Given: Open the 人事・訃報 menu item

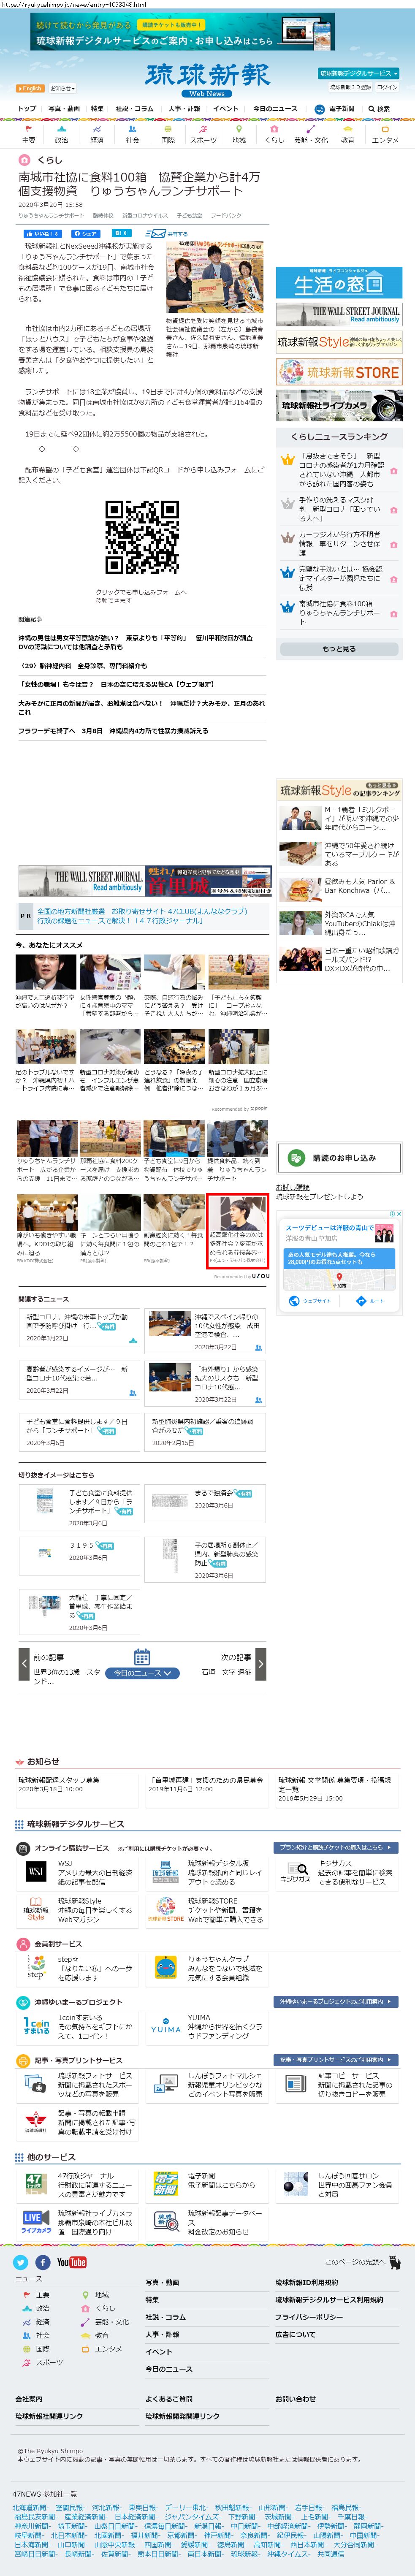Looking at the screenshot, I should (184, 109).
